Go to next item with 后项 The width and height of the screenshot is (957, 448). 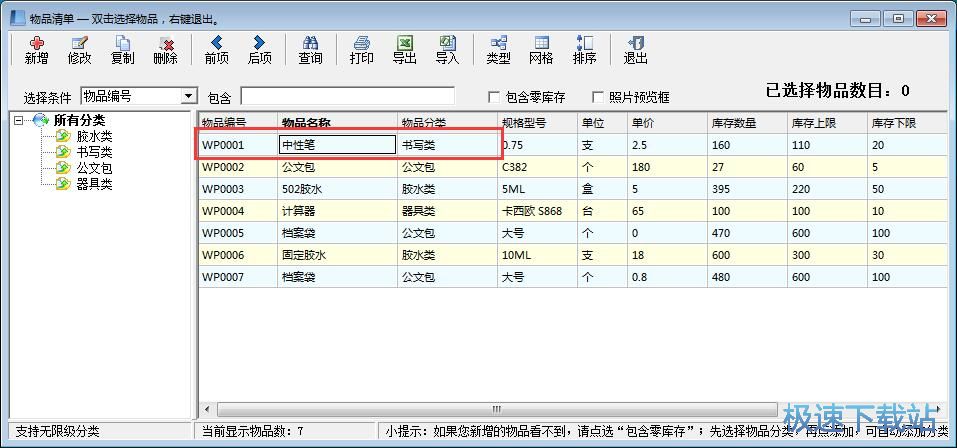(x=259, y=50)
